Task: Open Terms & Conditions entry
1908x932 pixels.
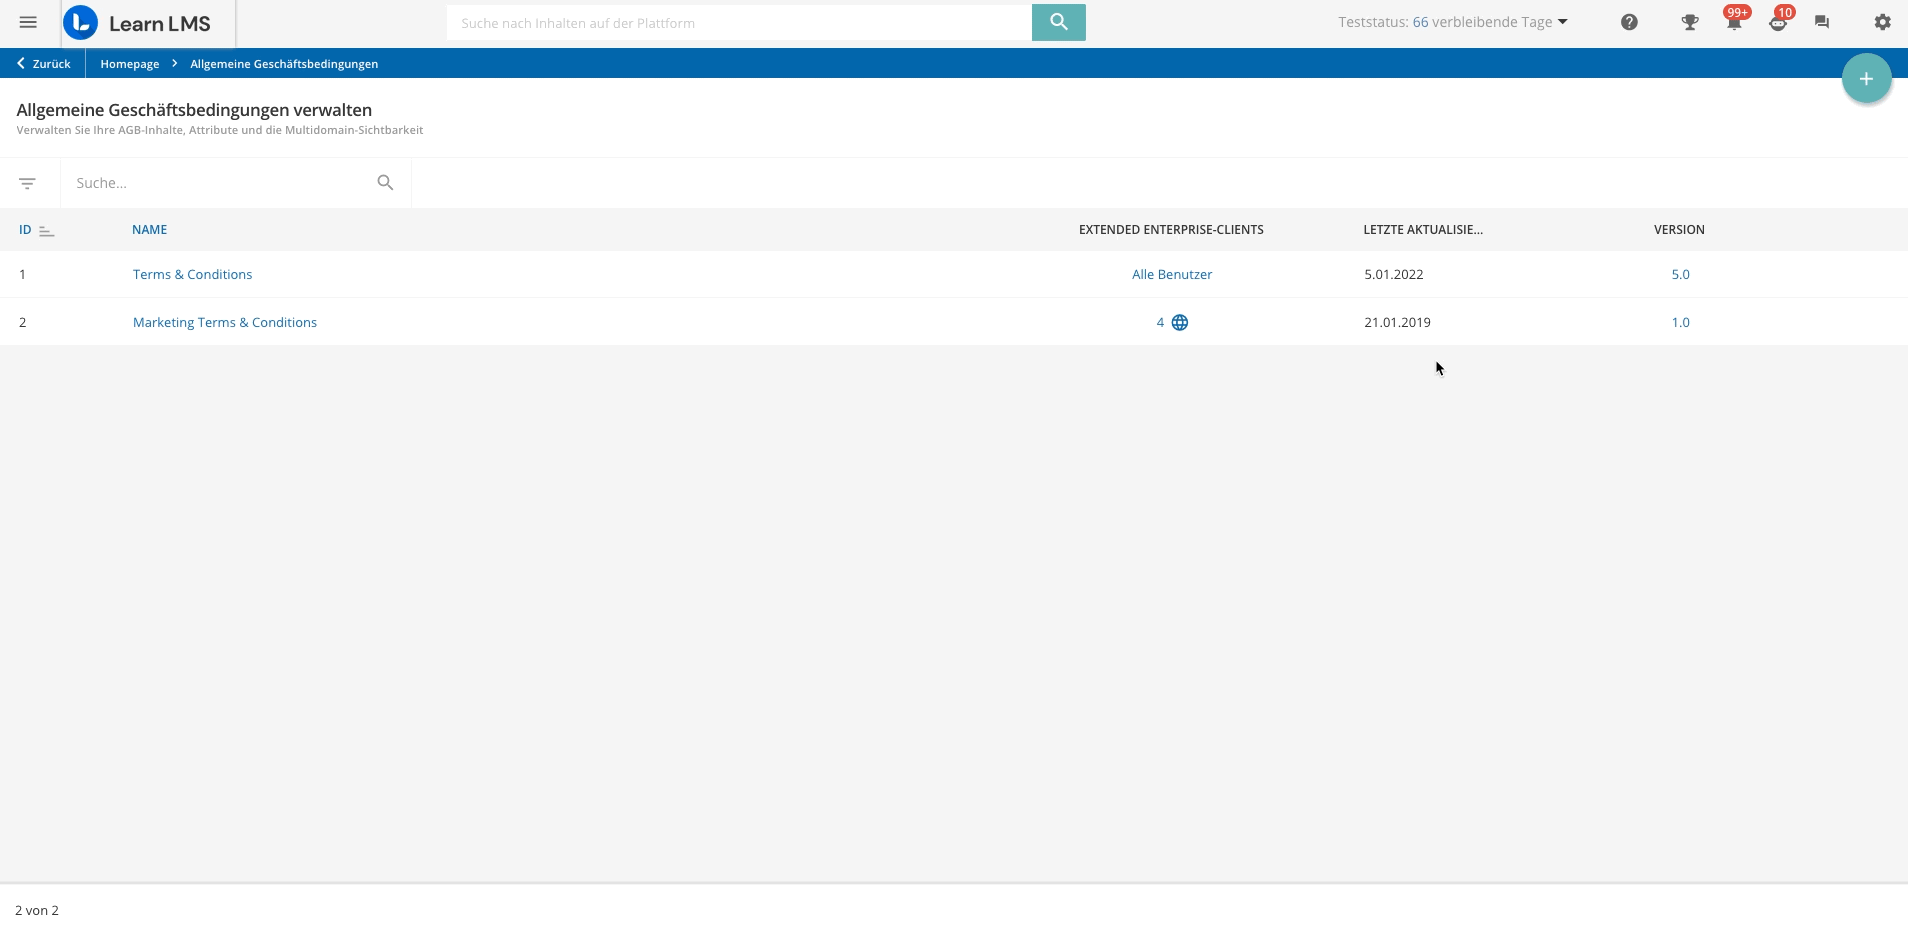Action: 192,274
